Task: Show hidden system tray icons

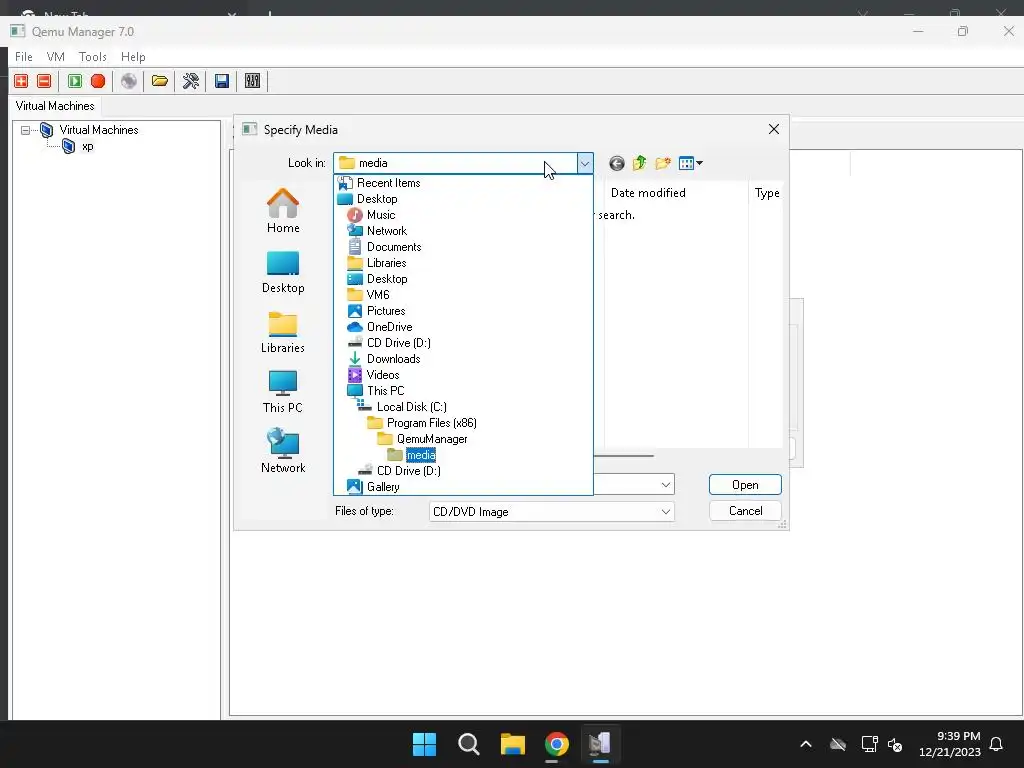Action: tap(806, 744)
